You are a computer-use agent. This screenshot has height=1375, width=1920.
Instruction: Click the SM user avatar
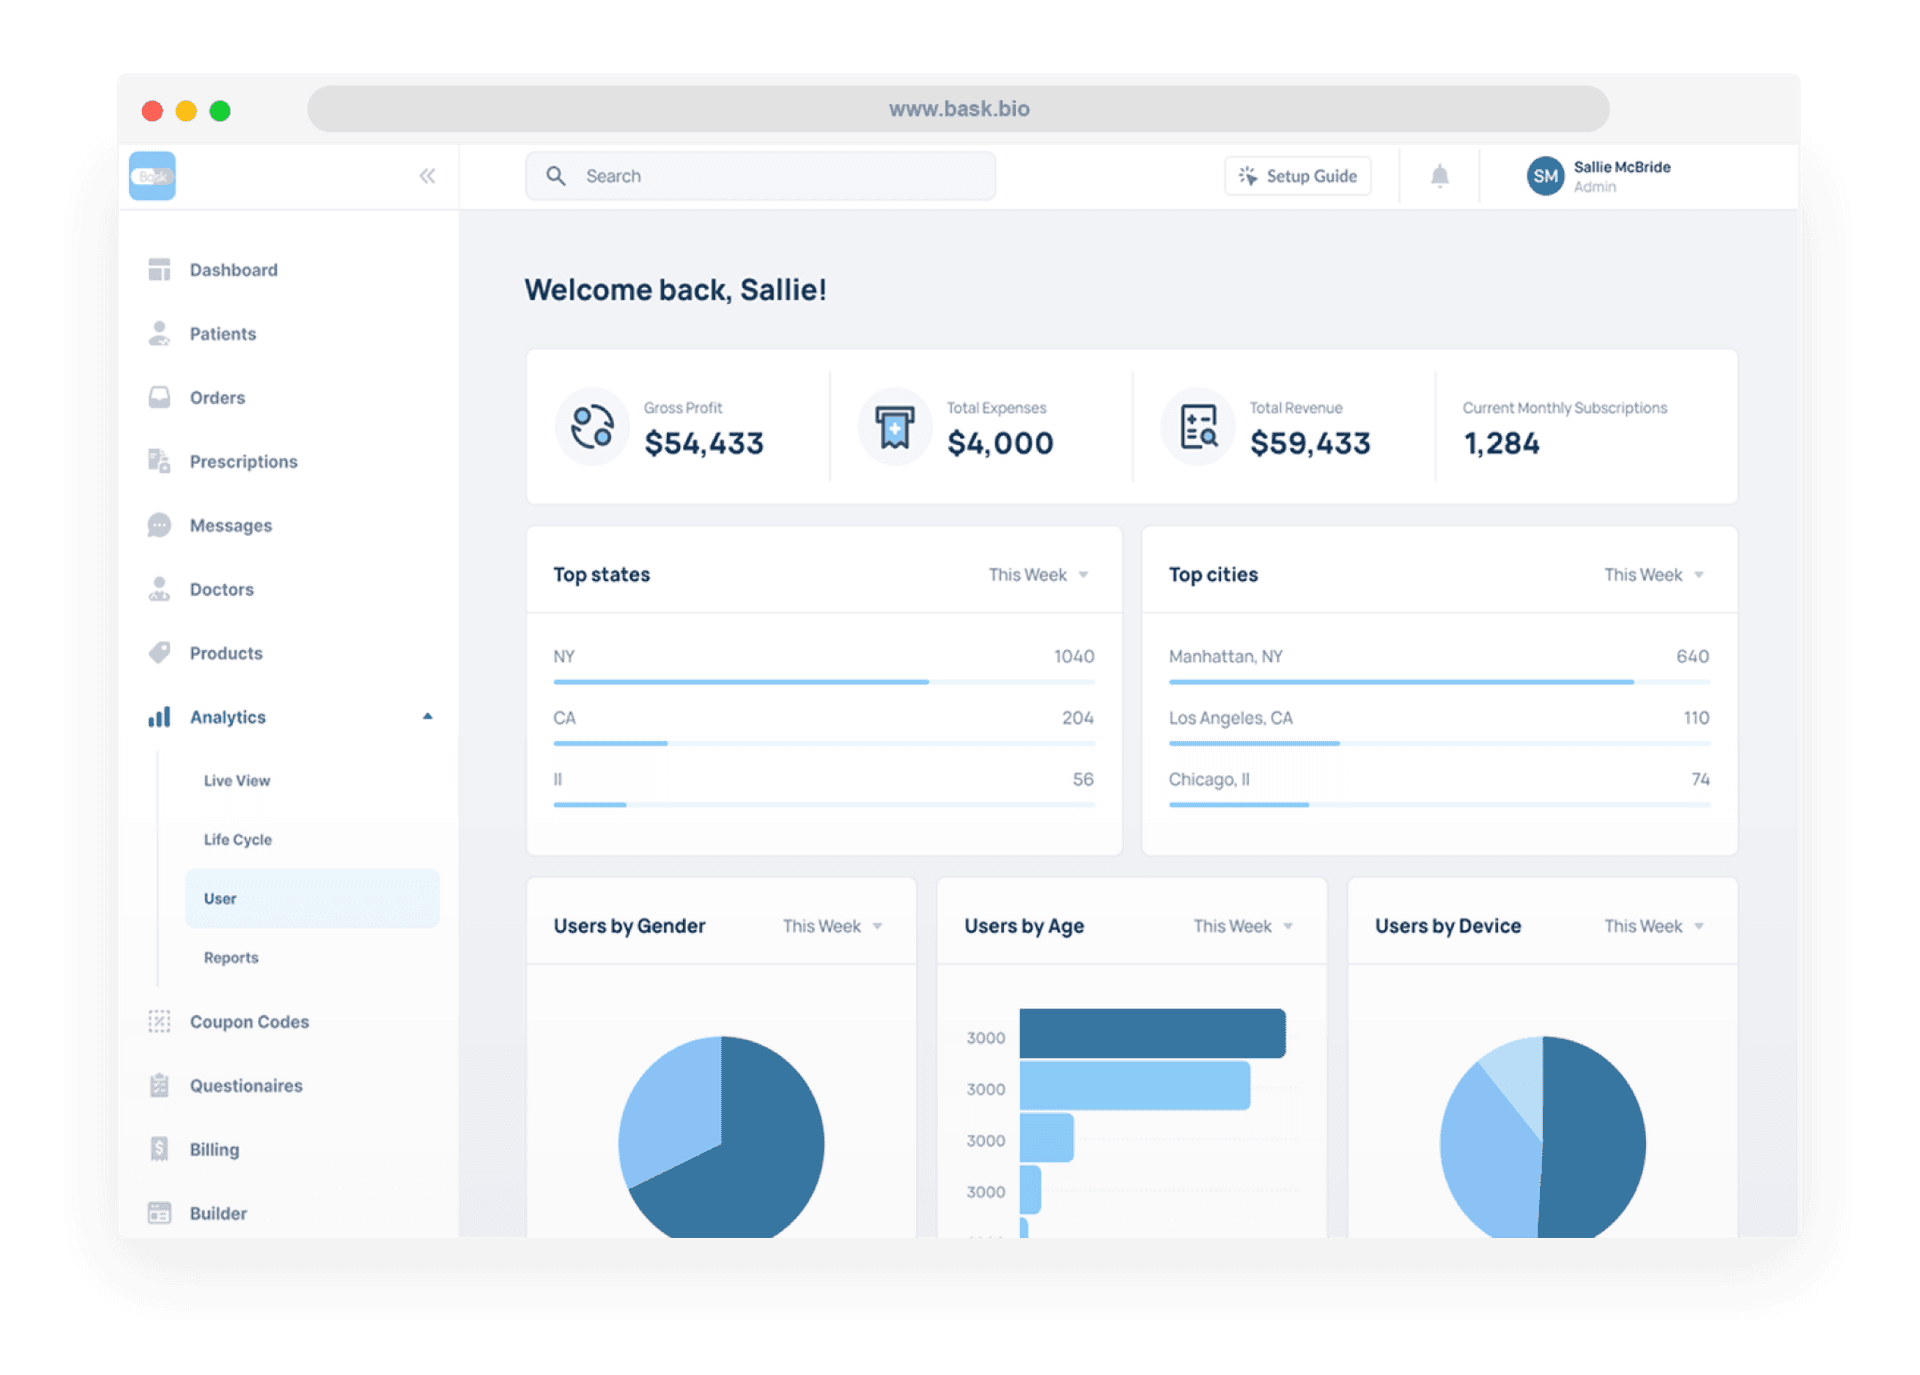[1545, 176]
